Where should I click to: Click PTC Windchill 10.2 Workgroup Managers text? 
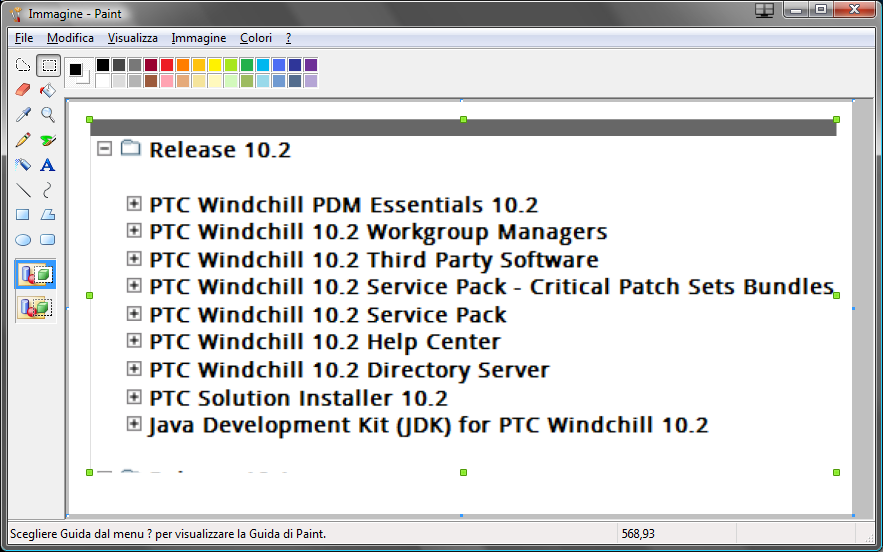pyautogui.click(x=378, y=232)
